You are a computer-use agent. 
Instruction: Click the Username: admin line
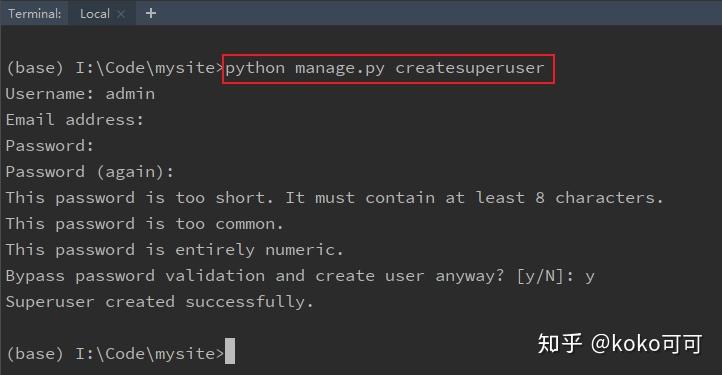(81, 94)
